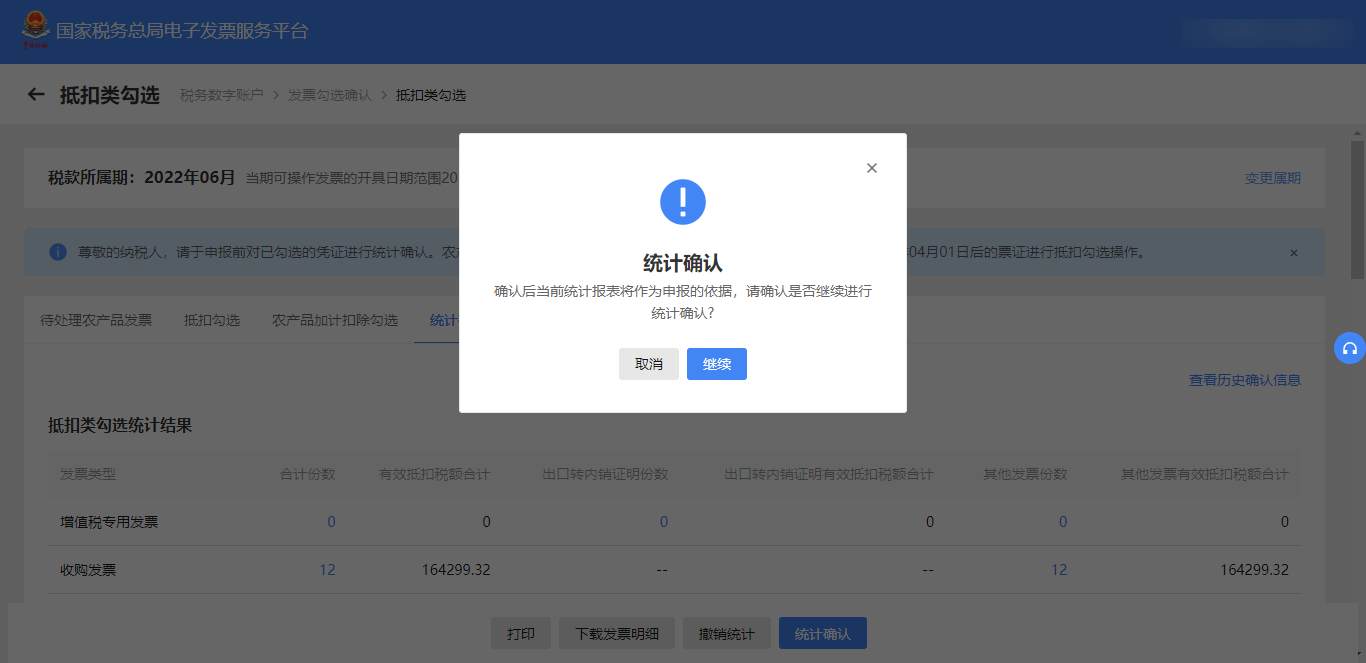Open 变更属期 link
The width and height of the screenshot is (1366, 663).
(x=1272, y=178)
